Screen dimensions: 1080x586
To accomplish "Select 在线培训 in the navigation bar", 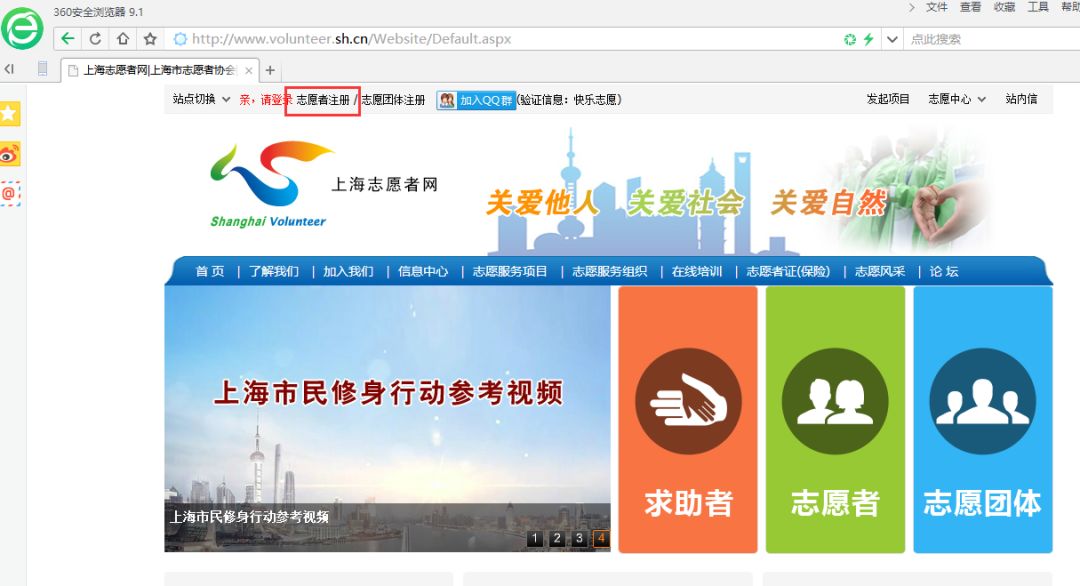I will [696, 272].
